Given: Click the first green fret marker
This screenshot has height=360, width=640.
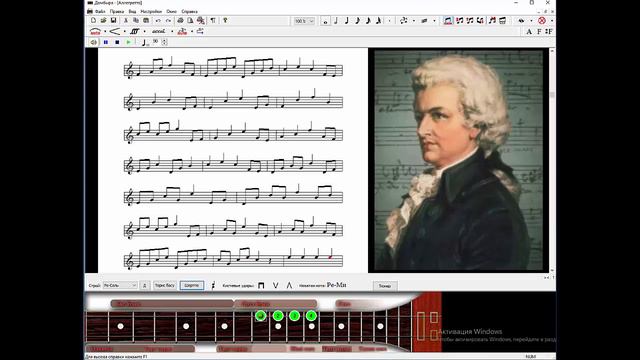Looking at the screenshot, I should (x=261, y=316).
